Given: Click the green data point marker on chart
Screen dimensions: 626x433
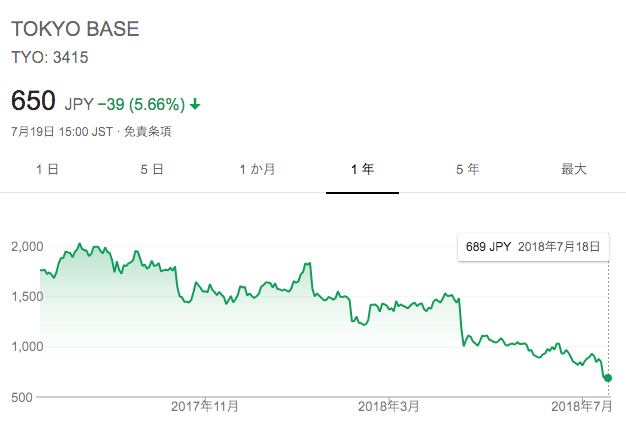Looking at the screenshot, I should 608,378.
